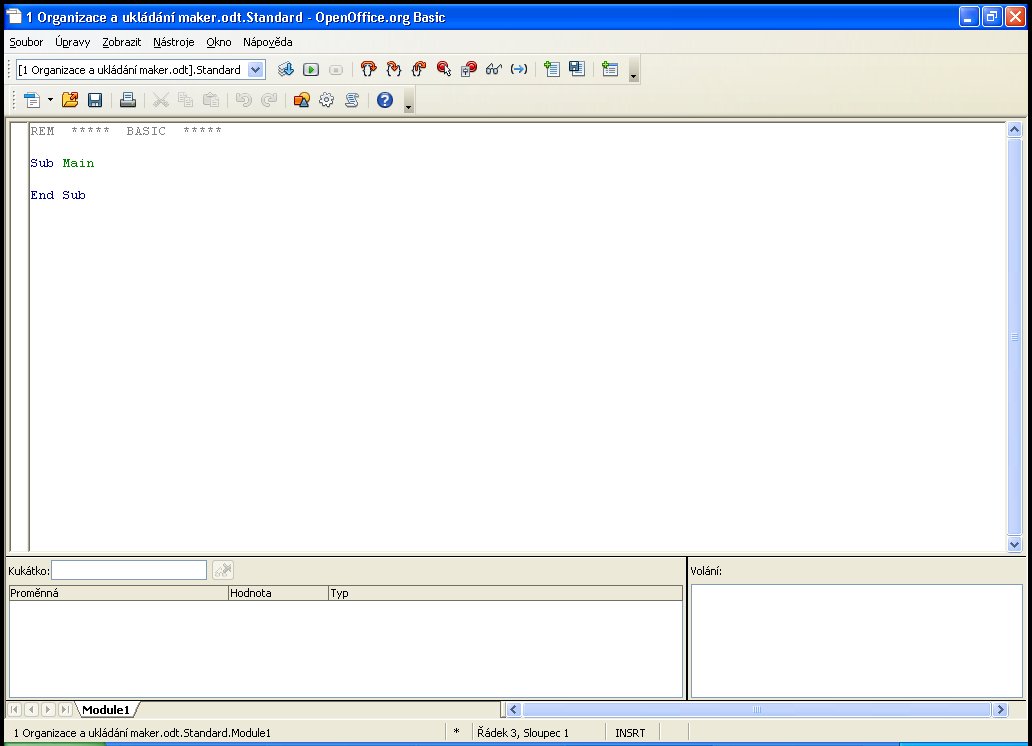Click inside the Volání call stack box
This screenshot has width=1032, height=746.
[856, 641]
